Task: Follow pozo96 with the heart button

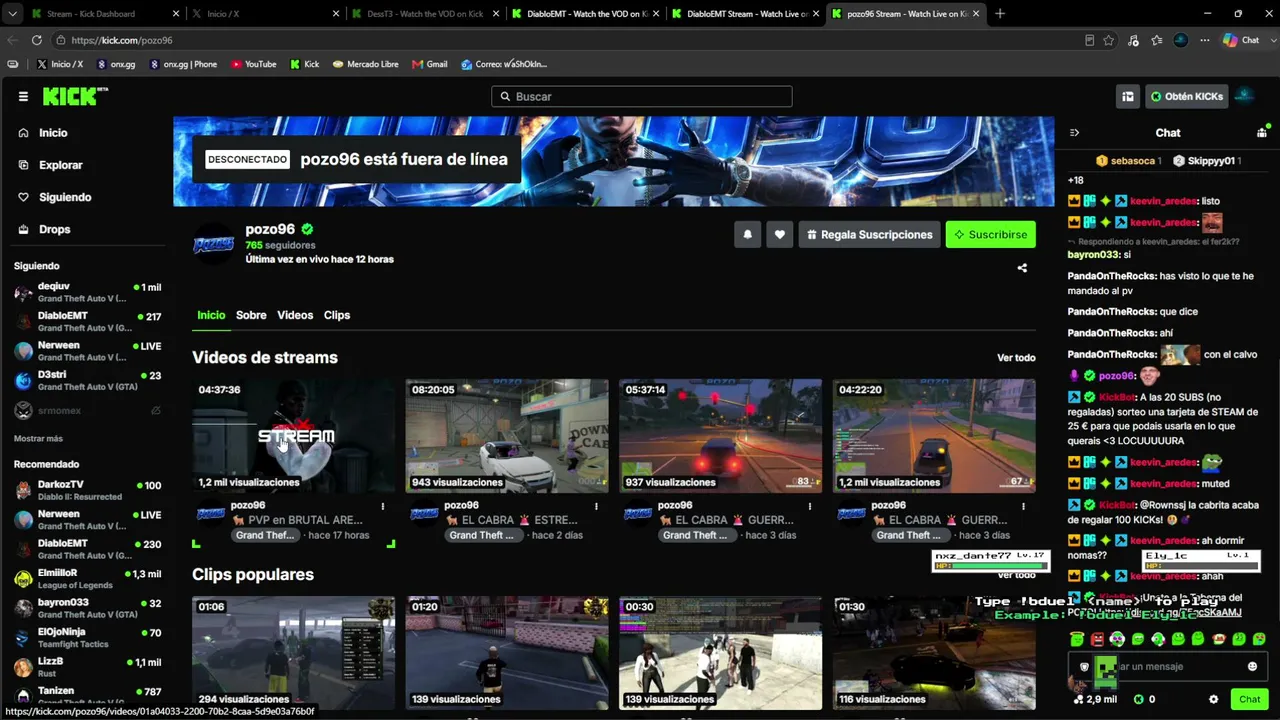Action: coord(780,235)
